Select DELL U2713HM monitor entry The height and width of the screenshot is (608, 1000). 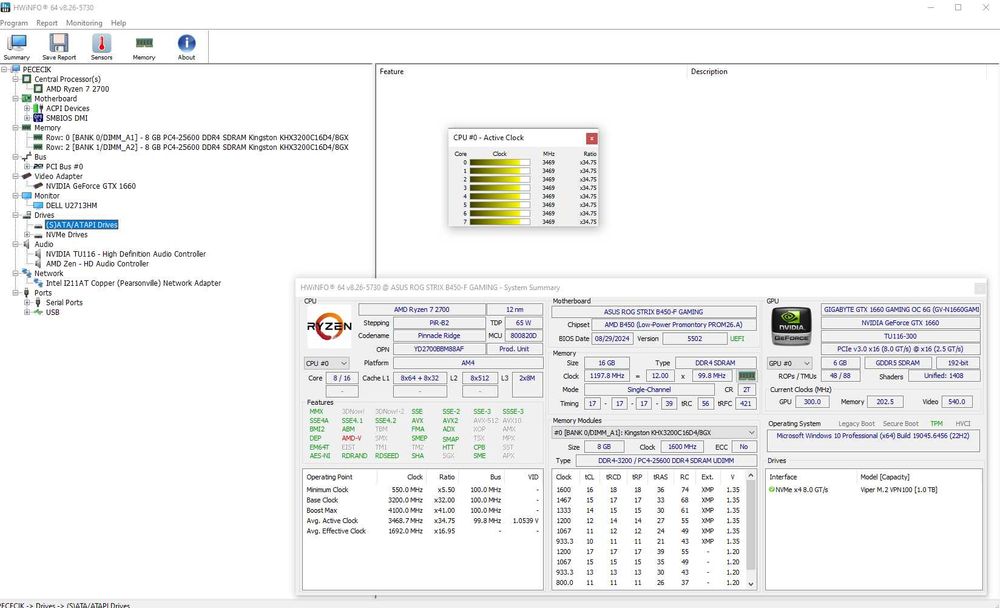71,205
